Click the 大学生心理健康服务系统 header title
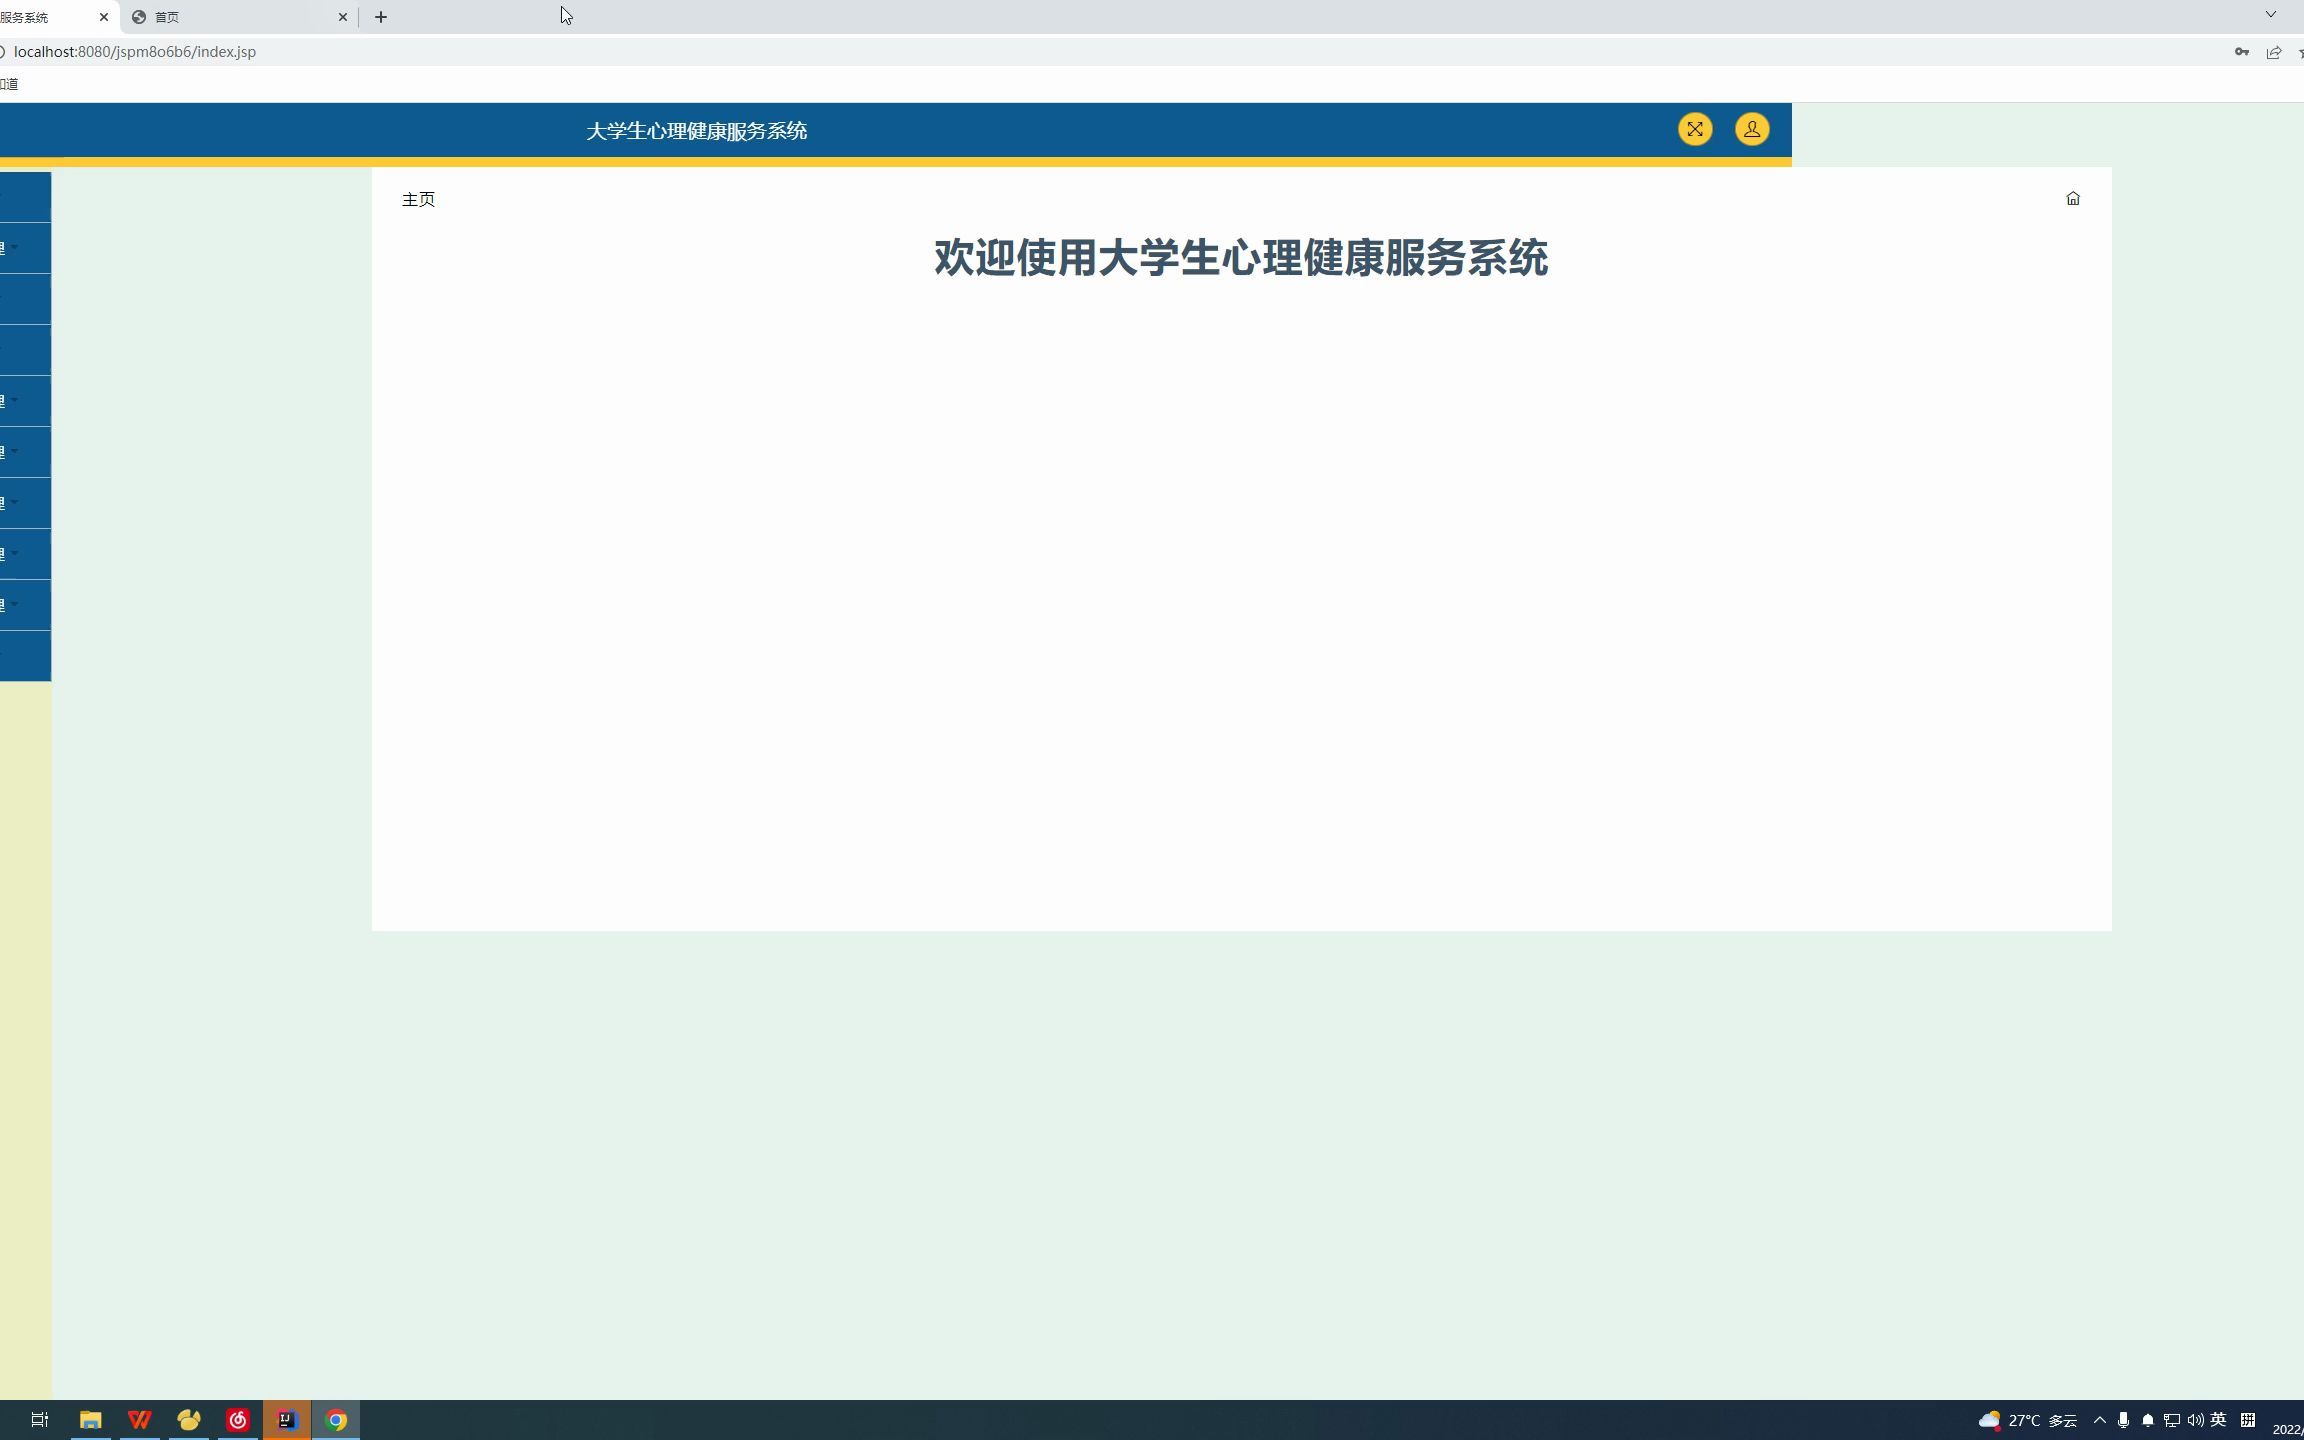 (696, 131)
